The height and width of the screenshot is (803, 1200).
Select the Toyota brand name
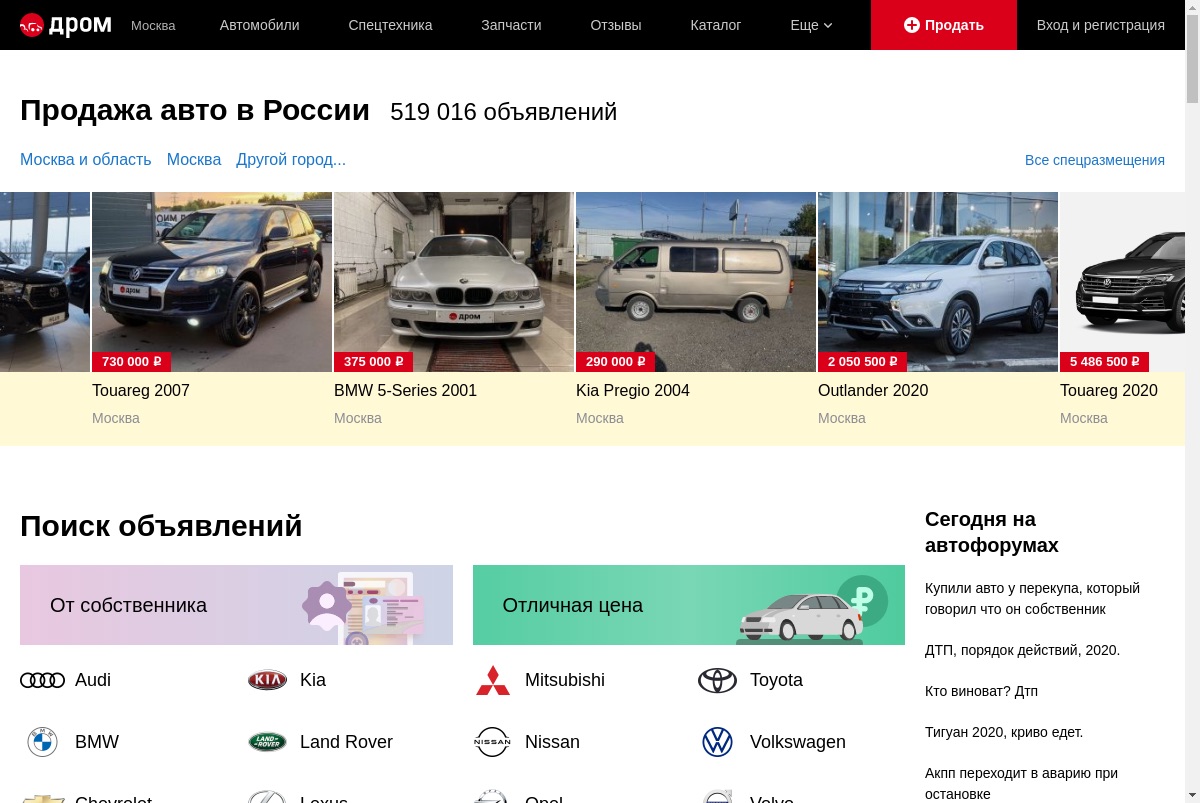pos(776,680)
